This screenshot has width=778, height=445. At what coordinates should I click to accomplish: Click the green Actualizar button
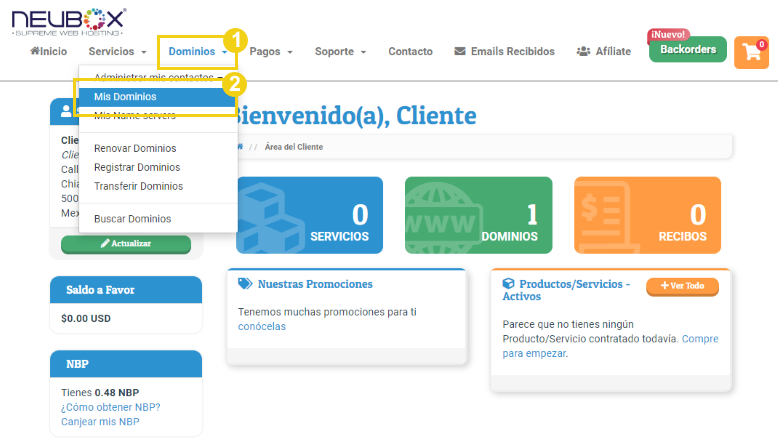point(126,244)
